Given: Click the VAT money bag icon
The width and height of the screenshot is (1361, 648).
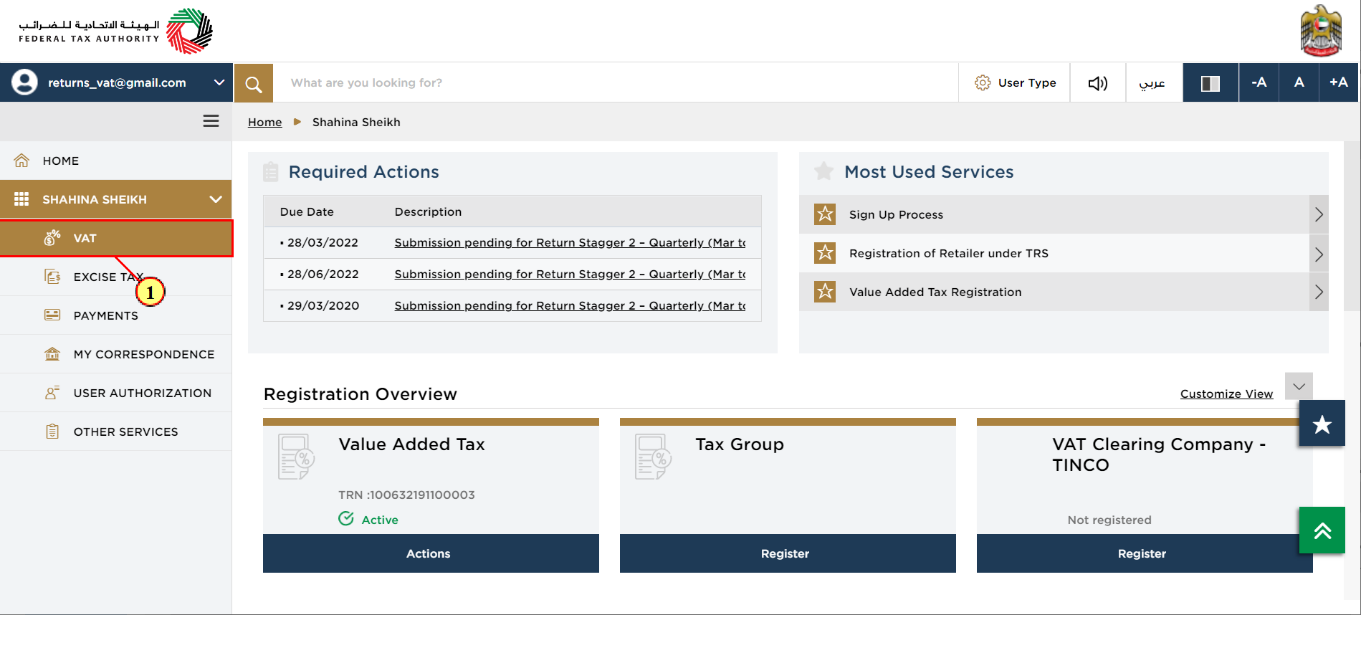Looking at the screenshot, I should [52, 238].
